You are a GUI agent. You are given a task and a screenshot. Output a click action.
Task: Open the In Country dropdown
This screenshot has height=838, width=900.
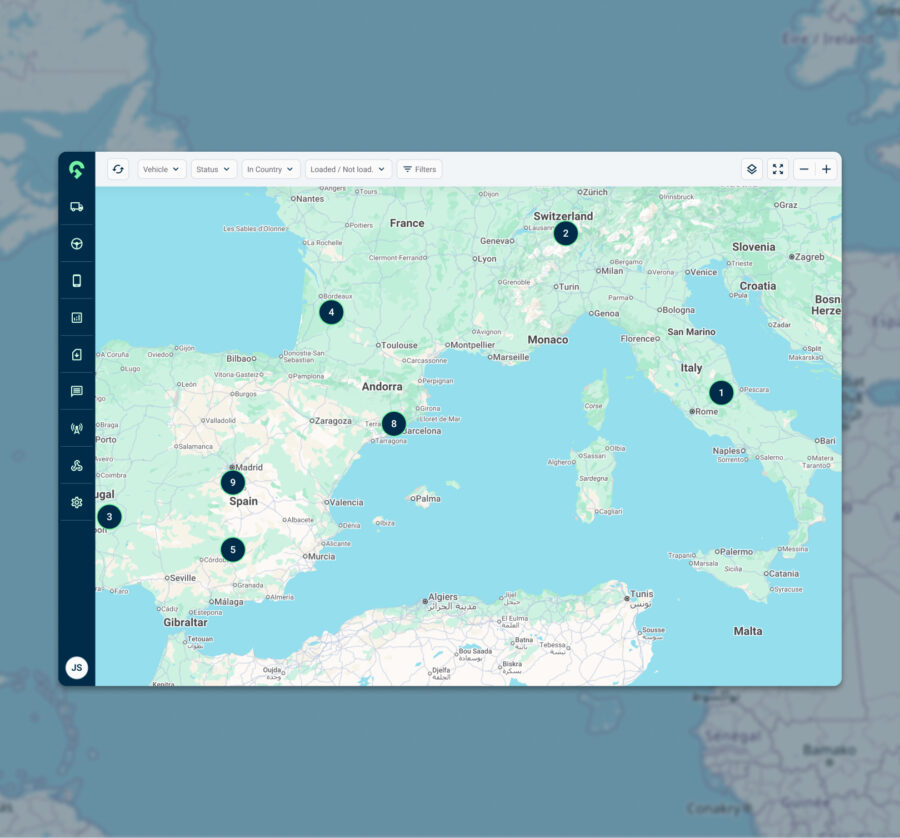[270, 169]
